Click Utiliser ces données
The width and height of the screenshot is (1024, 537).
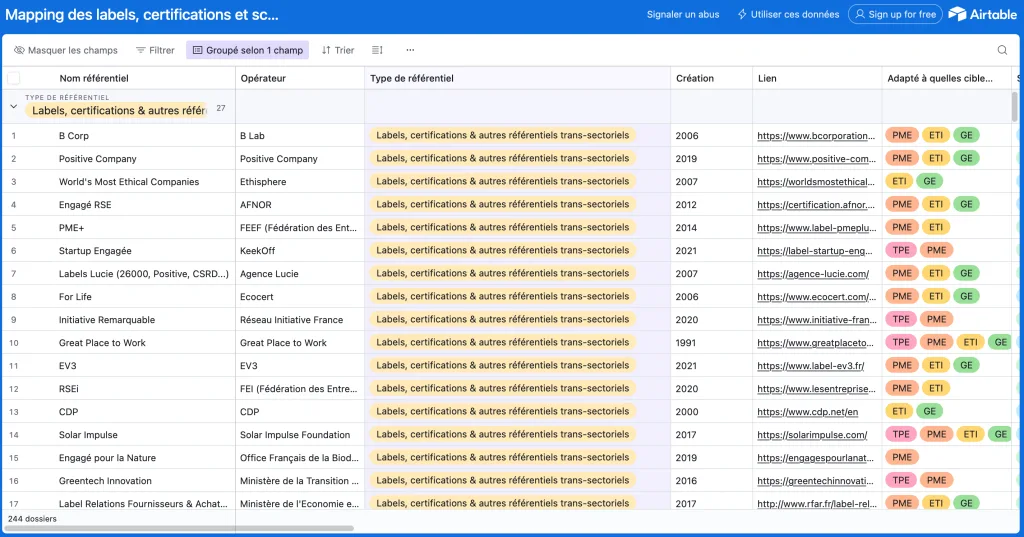[x=788, y=15]
